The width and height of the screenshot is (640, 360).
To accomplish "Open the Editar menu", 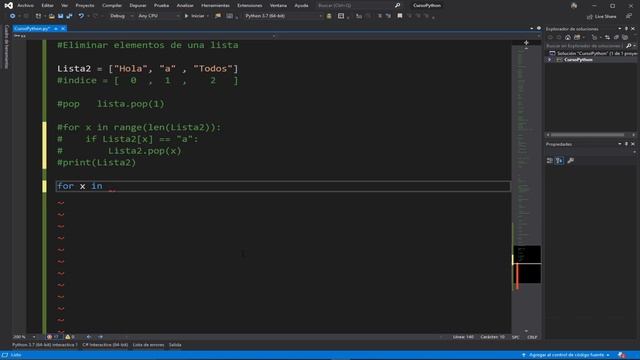I will pos(47,6).
